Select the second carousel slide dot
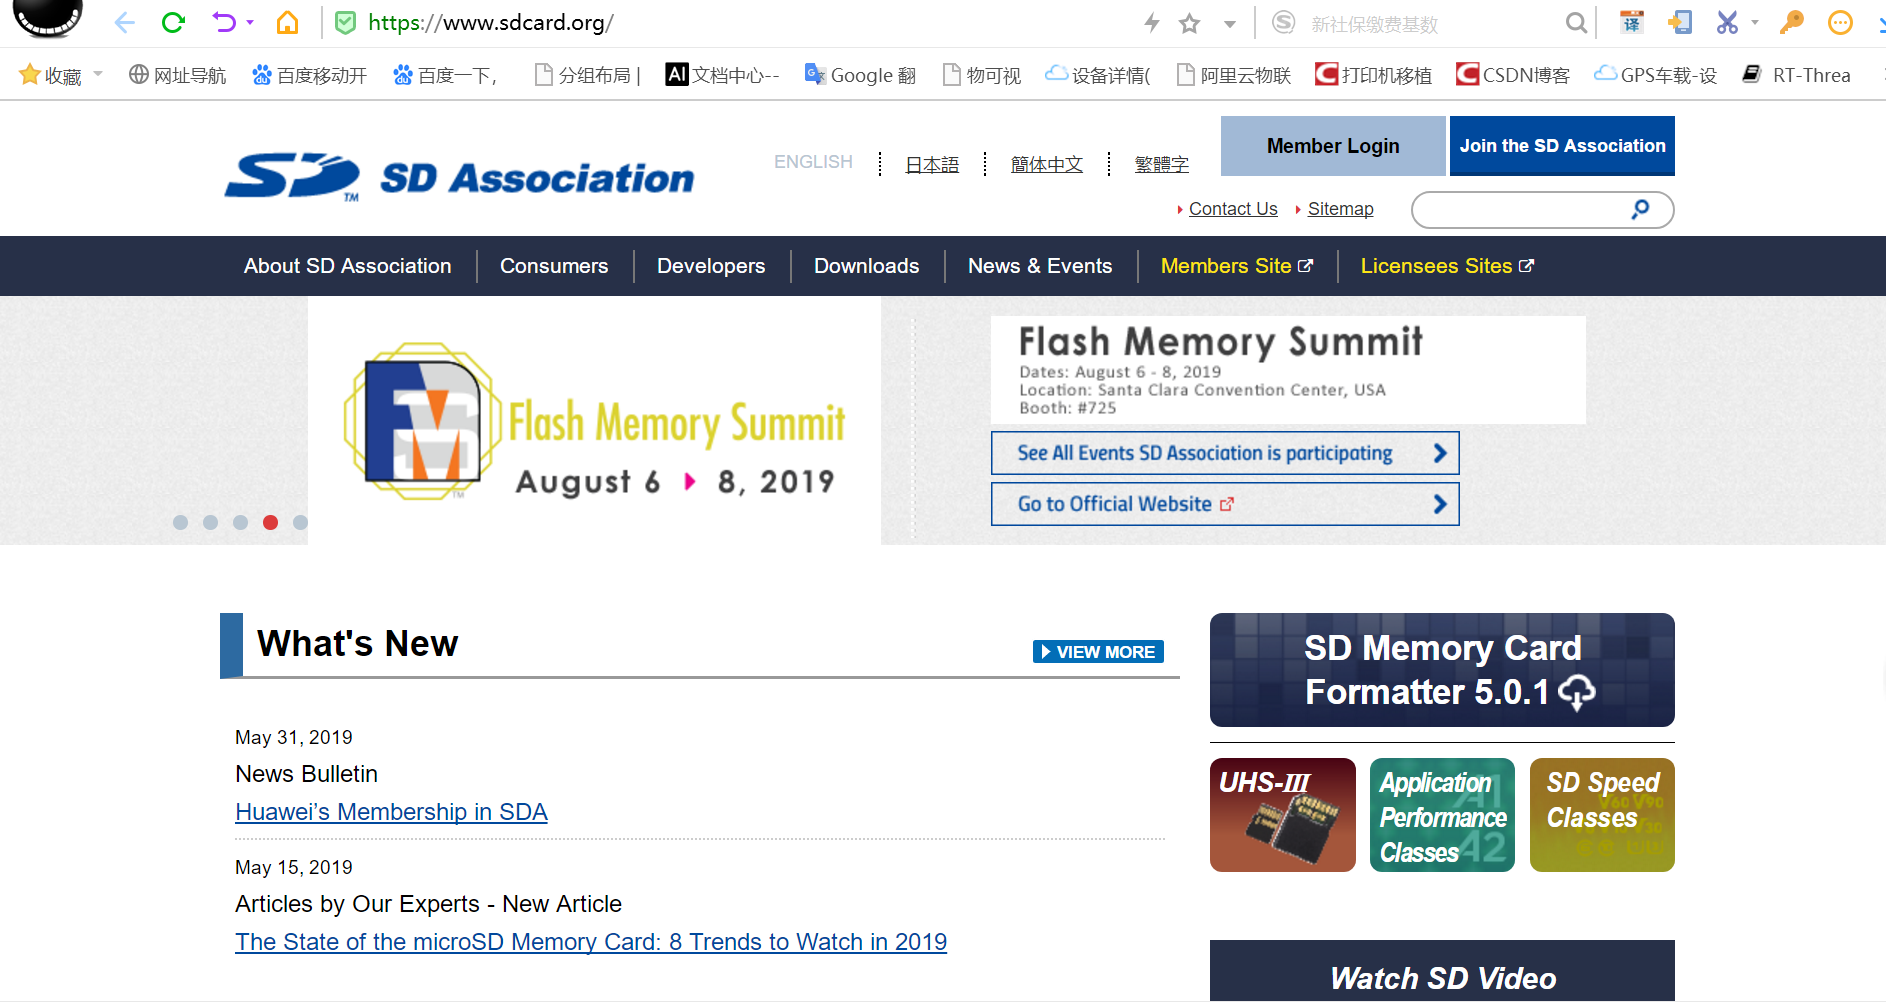1886x1002 pixels. pyautogui.click(x=210, y=522)
